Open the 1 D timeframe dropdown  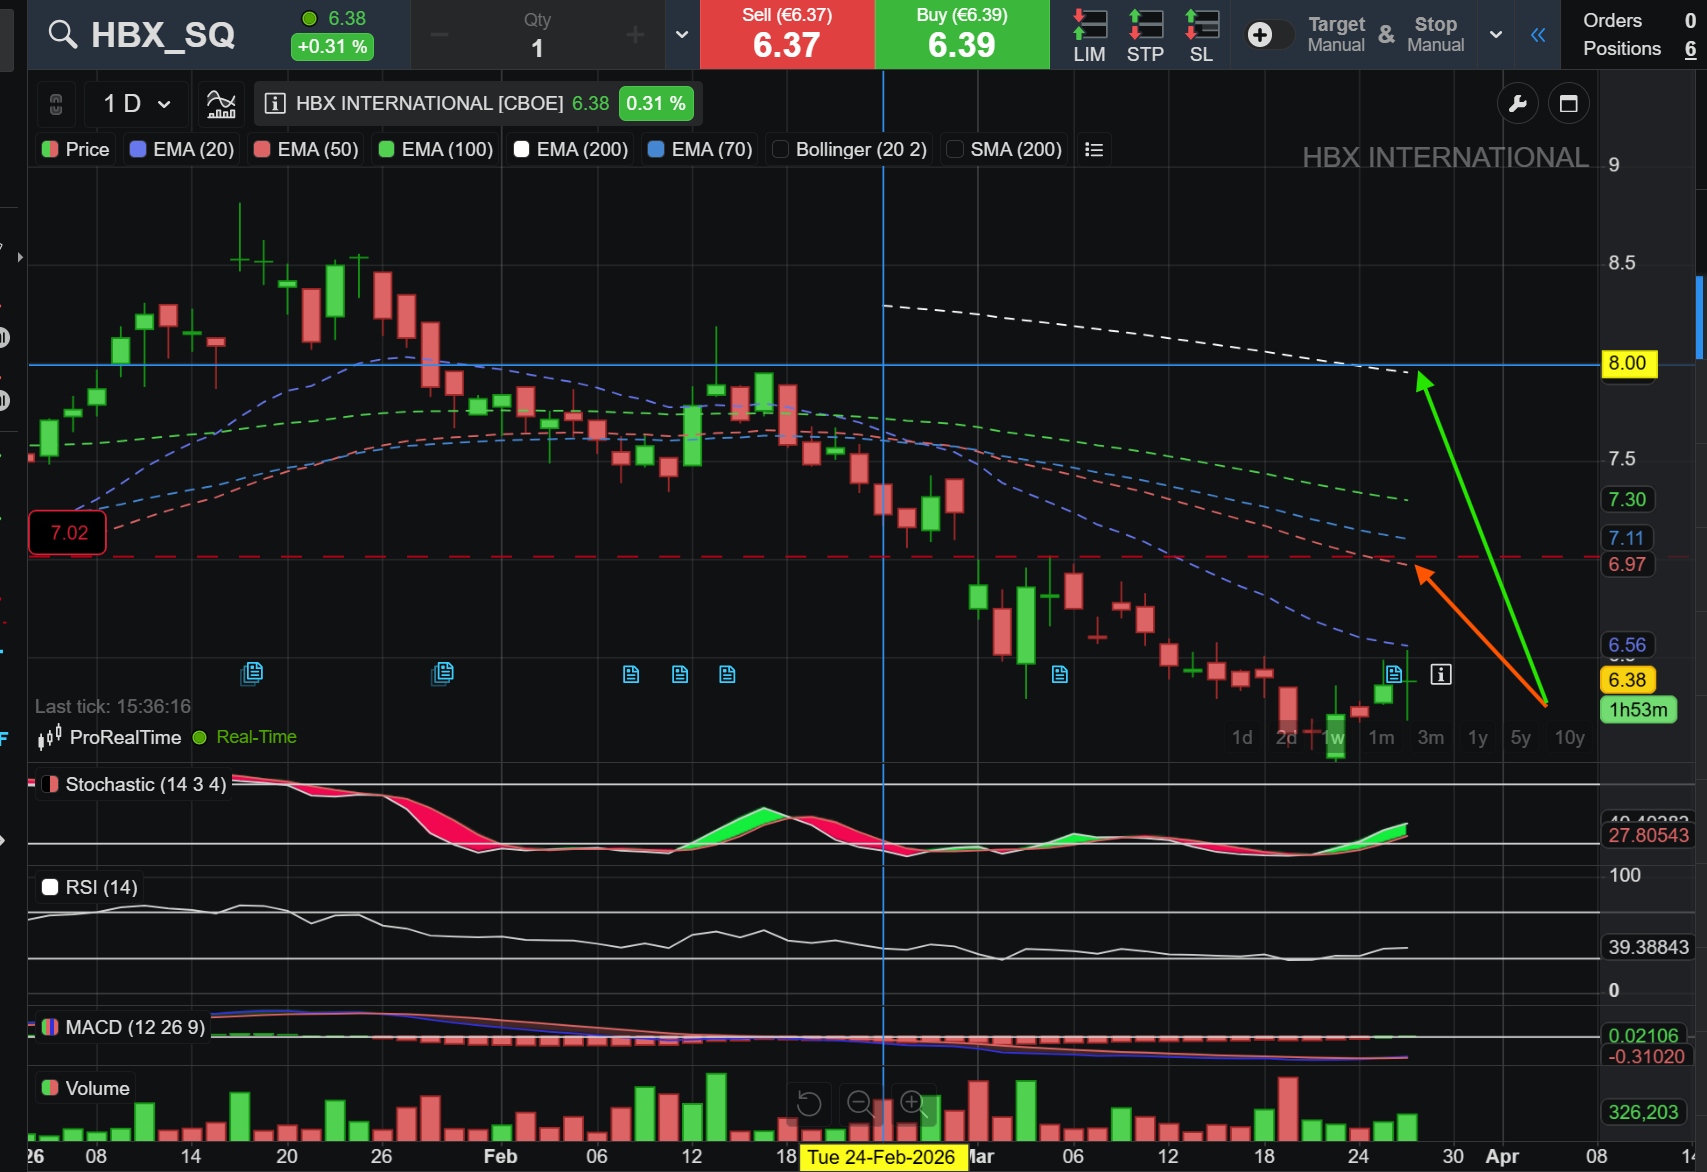(137, 104)
